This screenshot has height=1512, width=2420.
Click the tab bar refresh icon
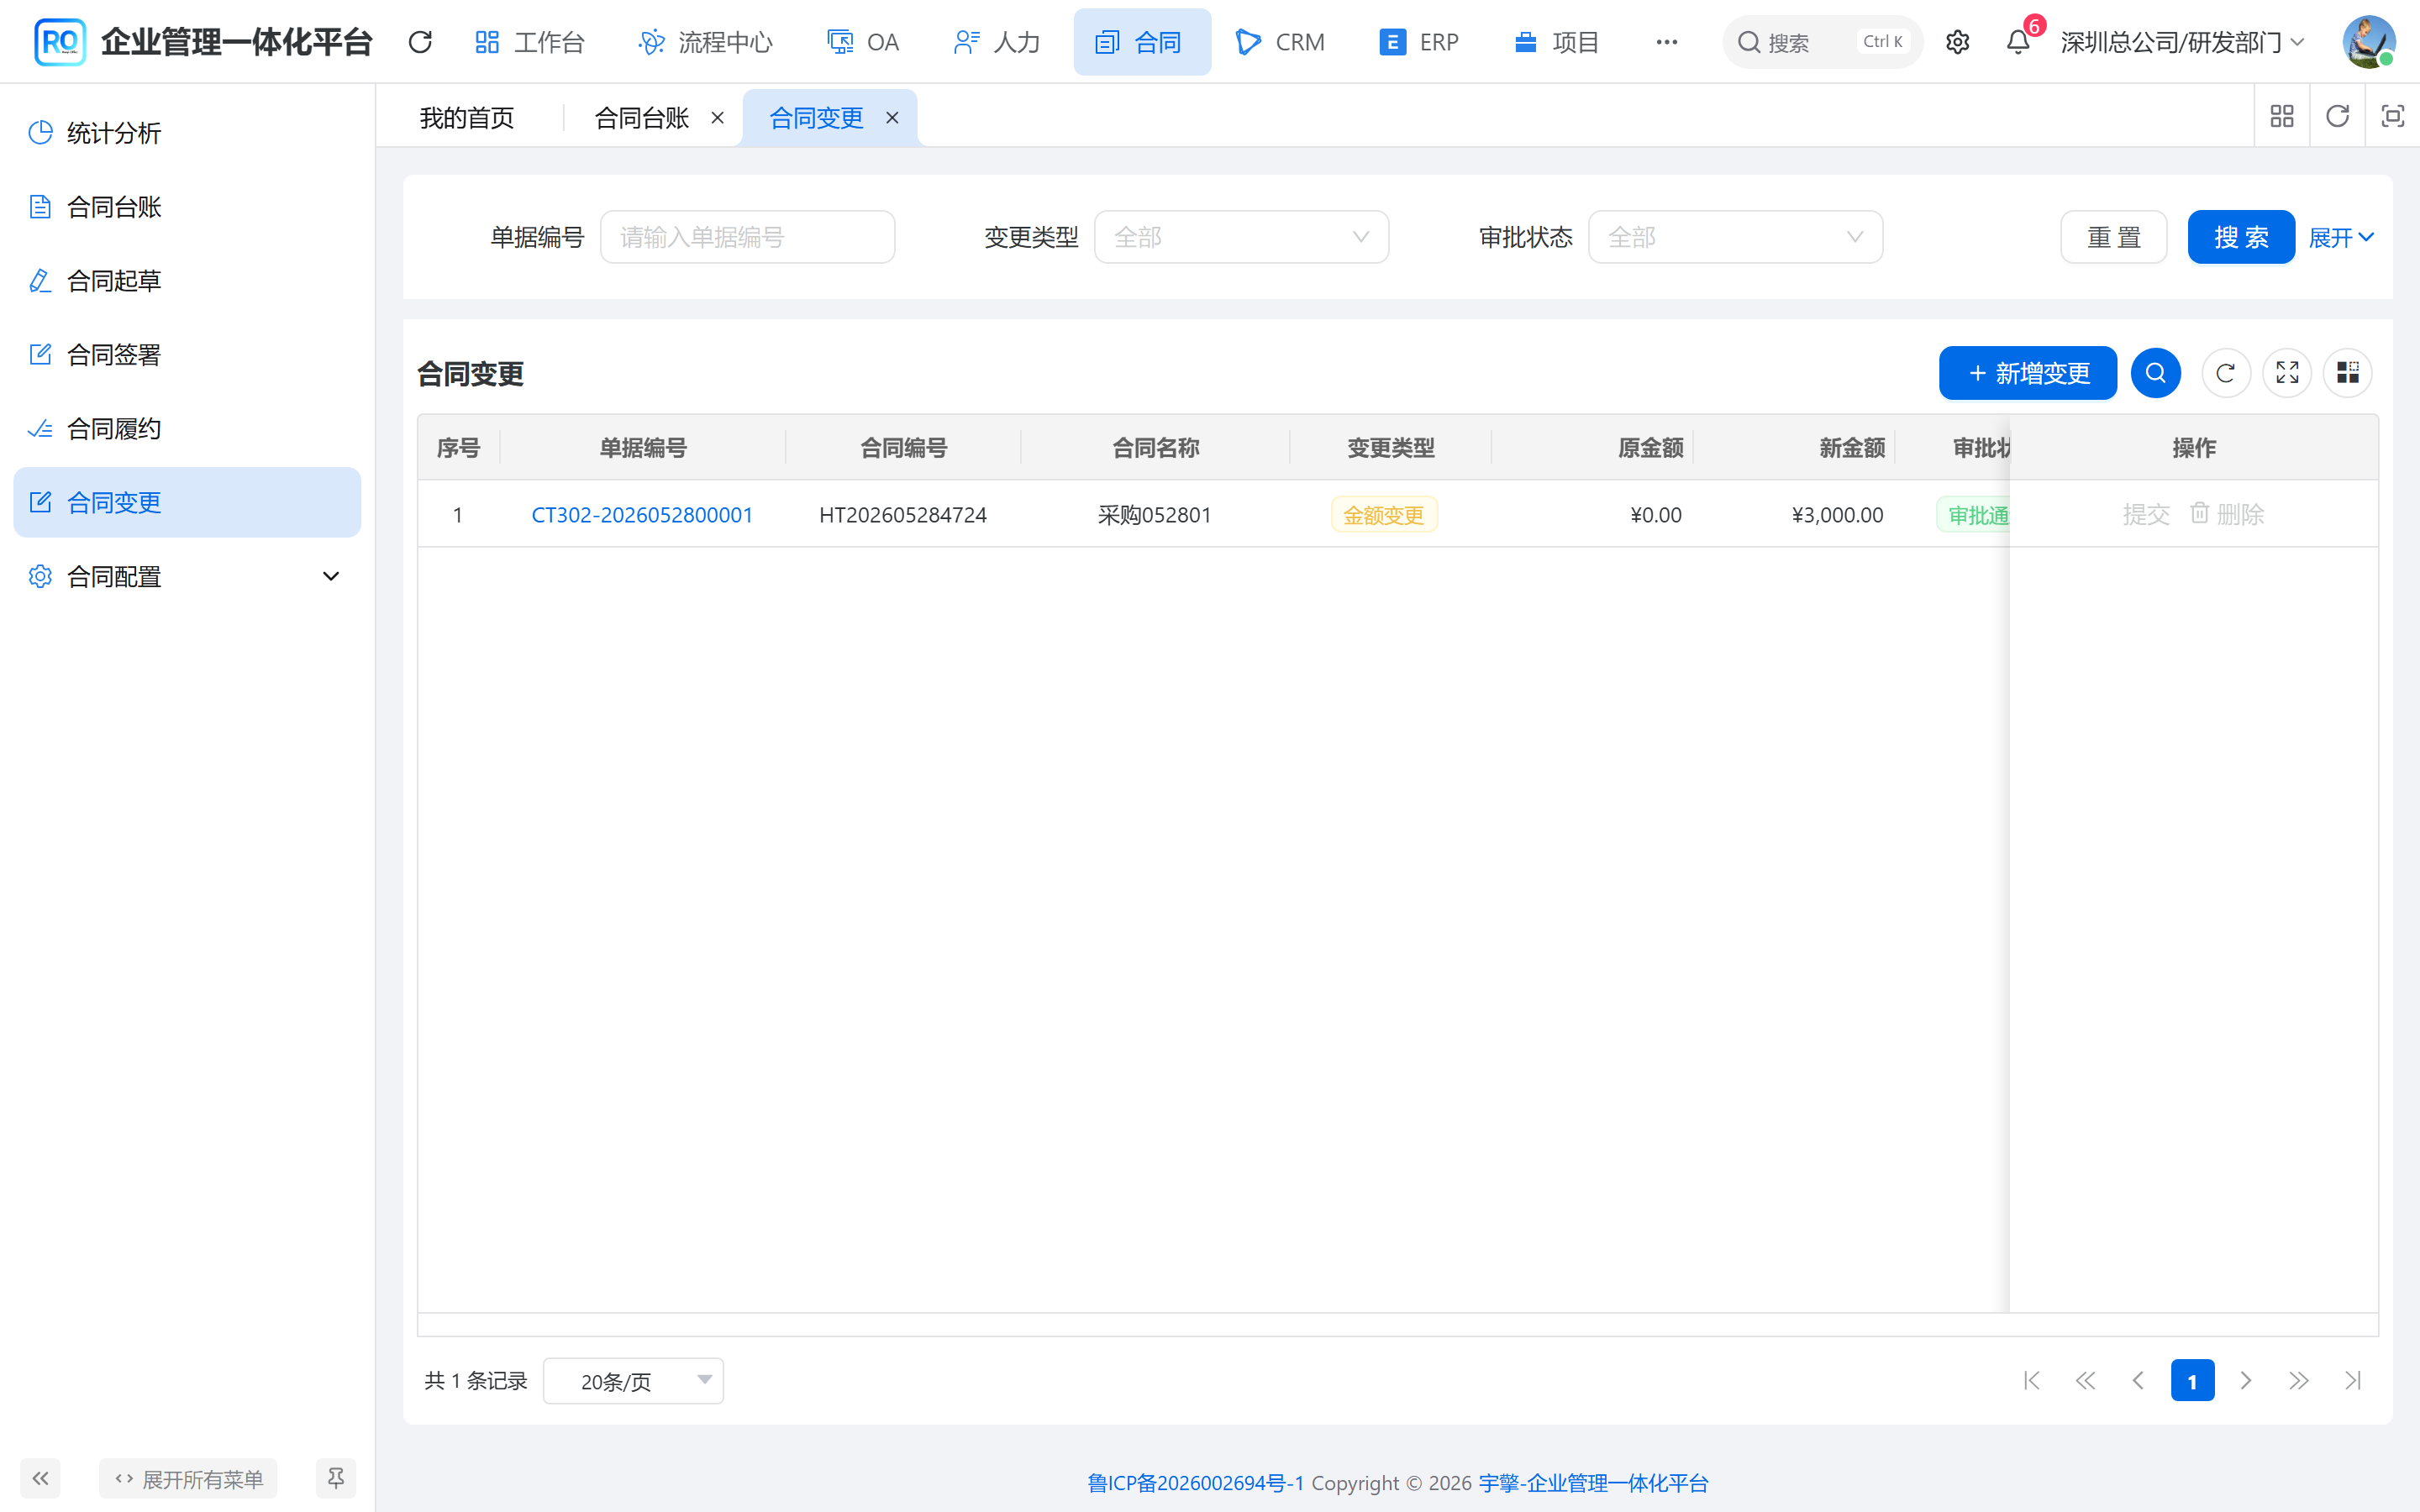(2337, 117)
